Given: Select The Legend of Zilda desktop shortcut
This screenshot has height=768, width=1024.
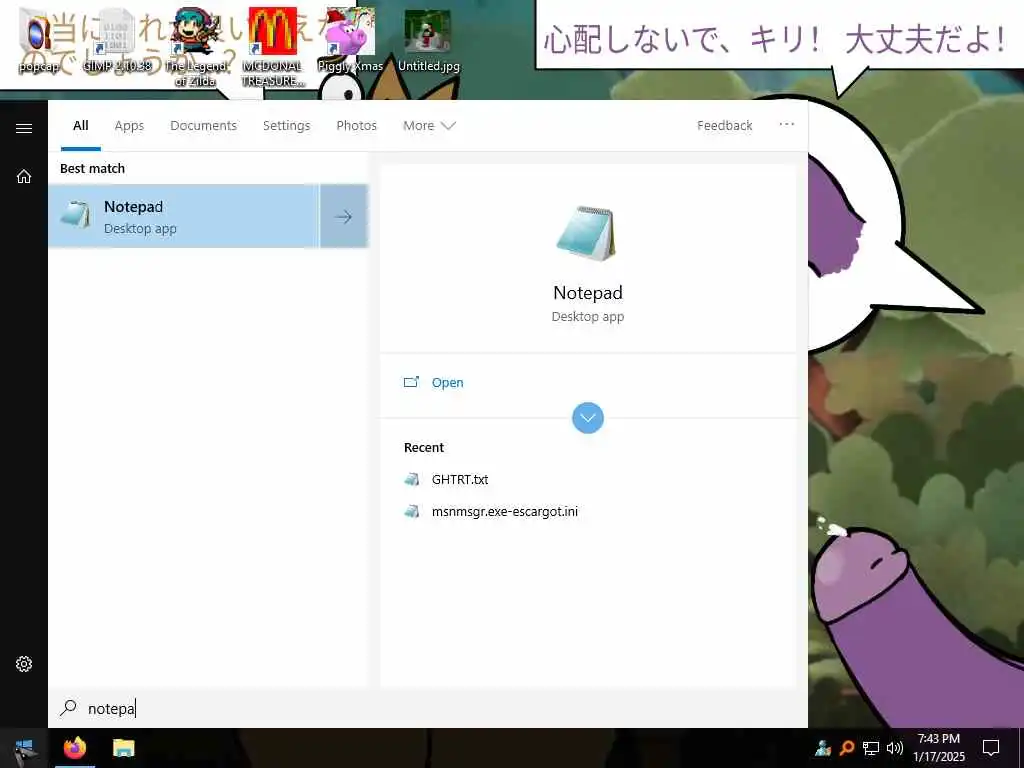Looking at the screenshot, I should point(195,47).
